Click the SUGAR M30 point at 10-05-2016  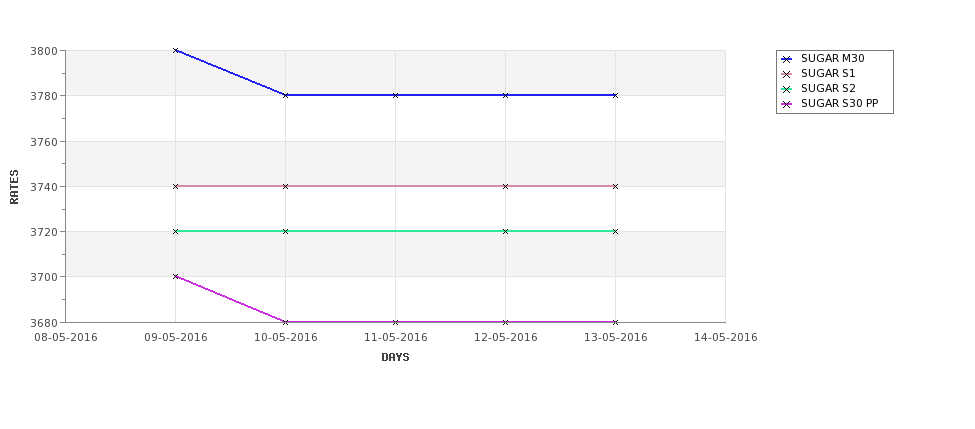(285, 95)
